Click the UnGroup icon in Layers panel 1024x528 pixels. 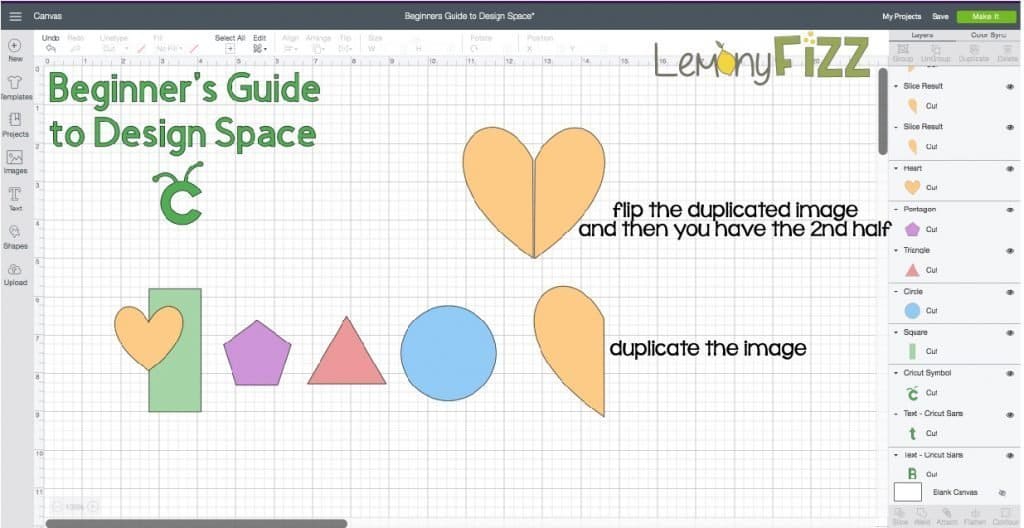[935, 50]
